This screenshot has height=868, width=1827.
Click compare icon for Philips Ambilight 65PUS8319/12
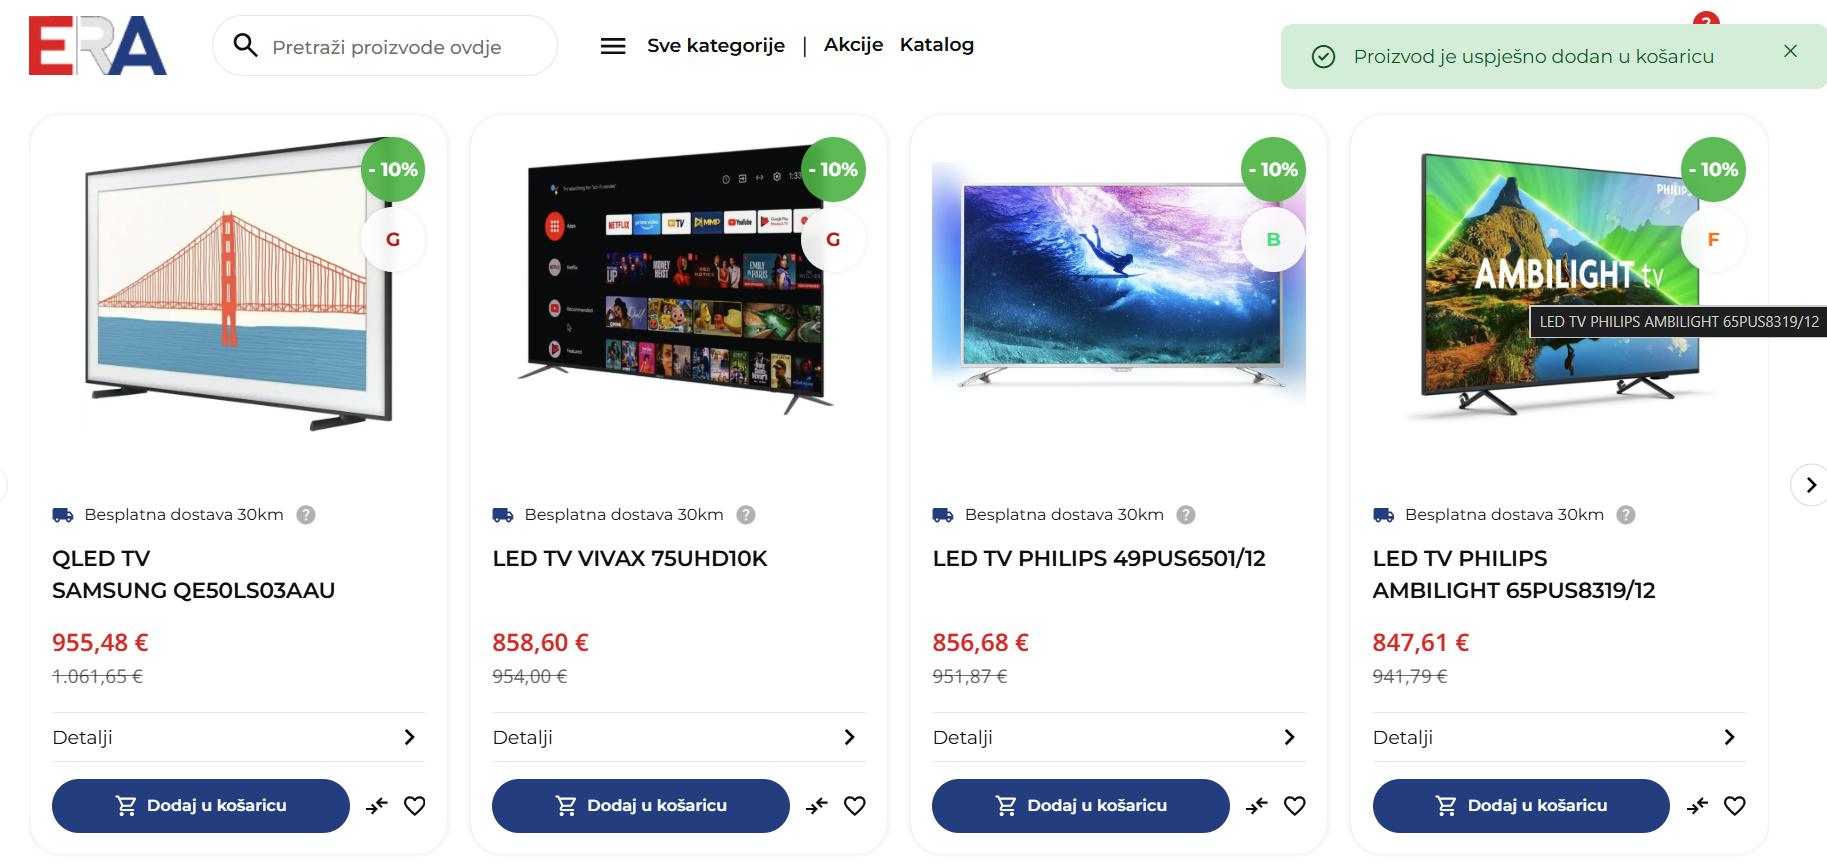tap(1697, 806)
